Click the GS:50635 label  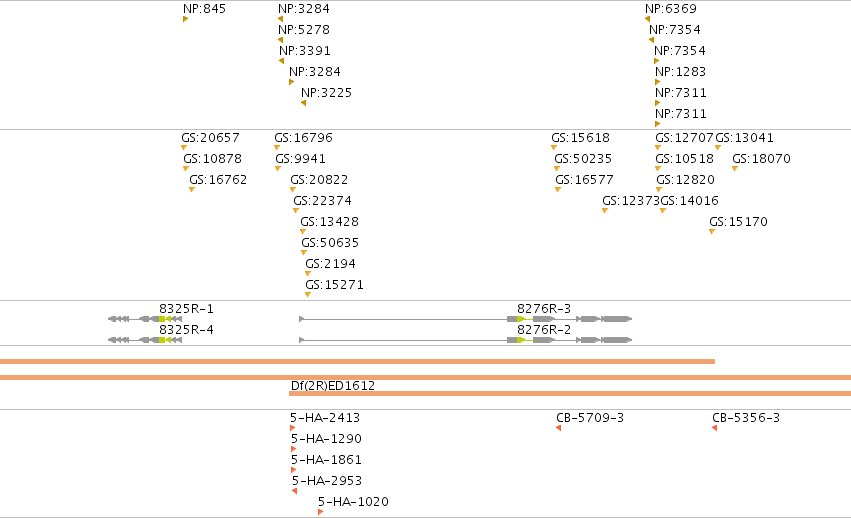click(330, 243)
